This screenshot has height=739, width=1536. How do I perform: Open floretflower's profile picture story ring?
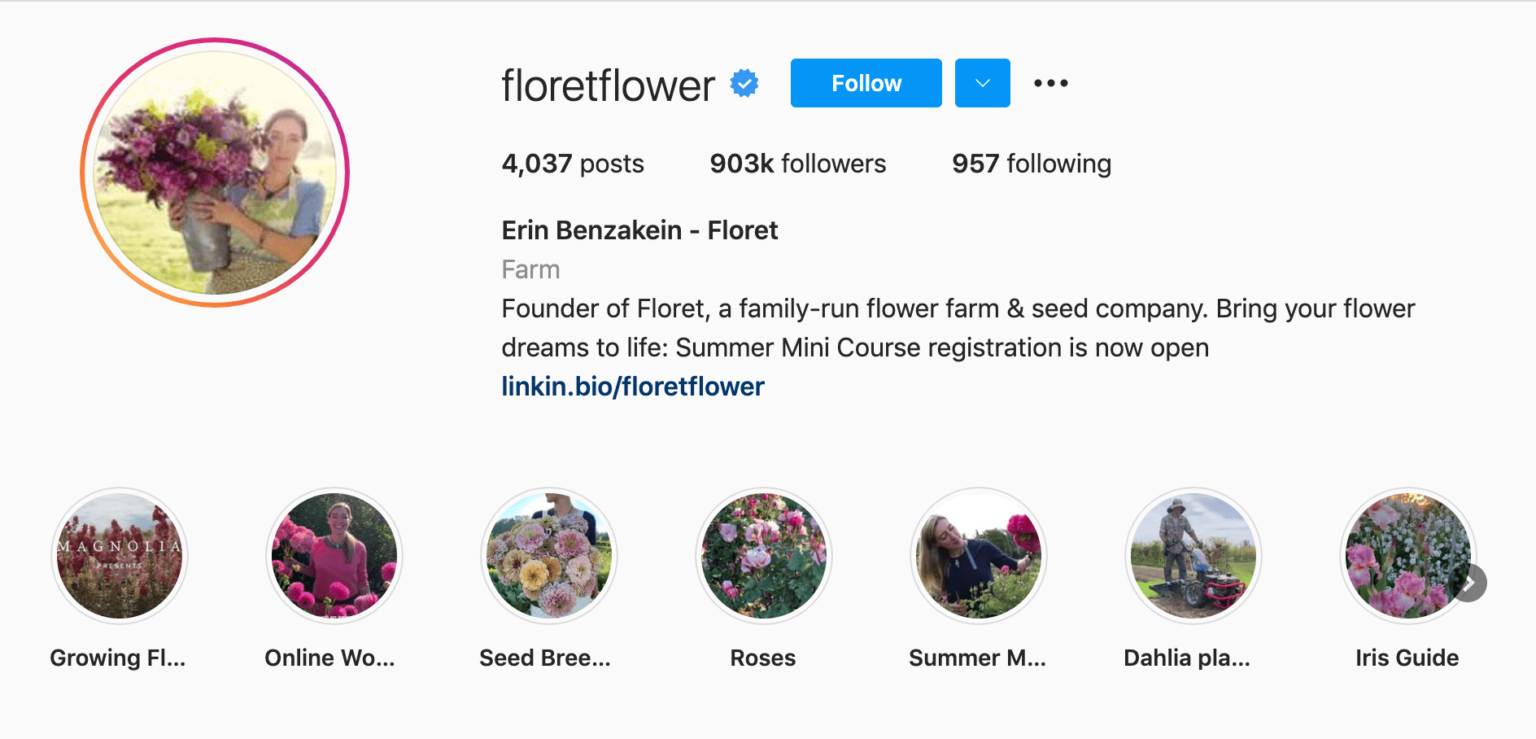pos(213,172)
